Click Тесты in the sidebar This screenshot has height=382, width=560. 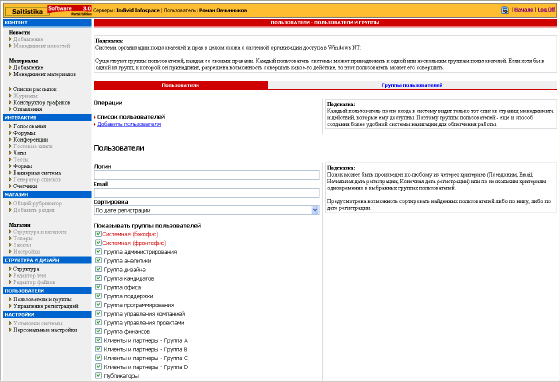click(21, 160)
